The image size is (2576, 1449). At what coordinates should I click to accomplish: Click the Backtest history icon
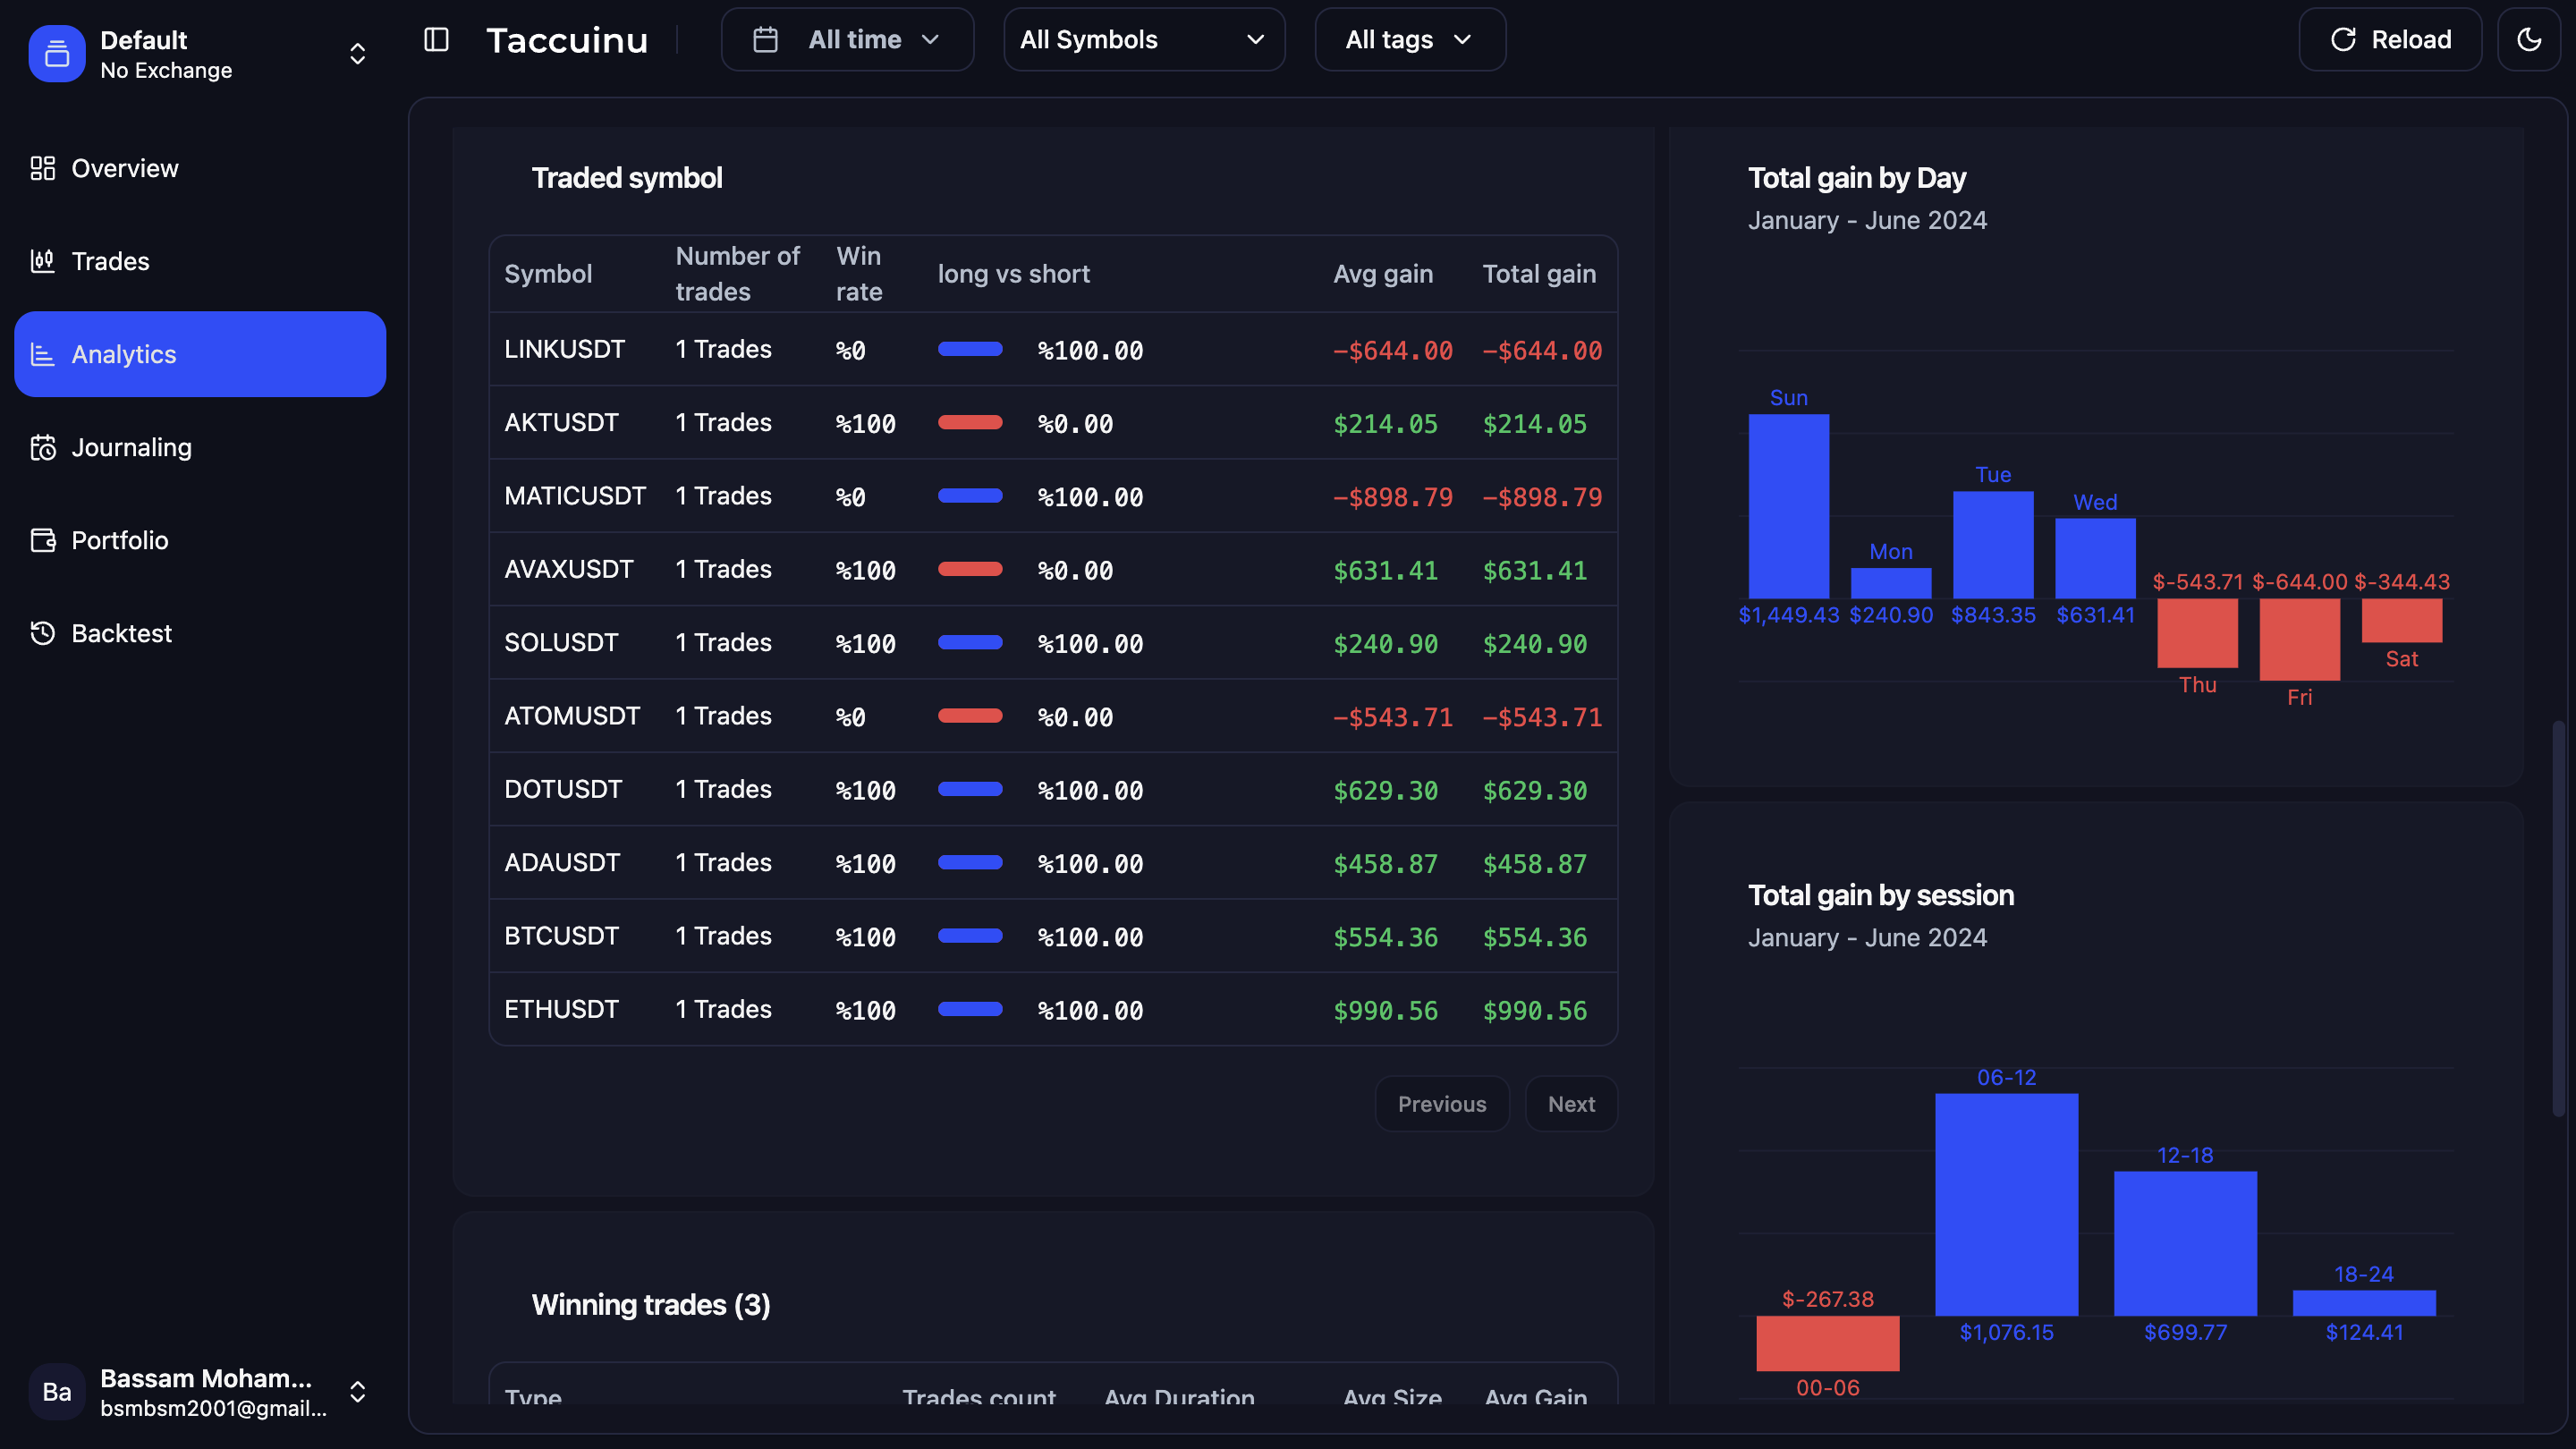(42, 633)
